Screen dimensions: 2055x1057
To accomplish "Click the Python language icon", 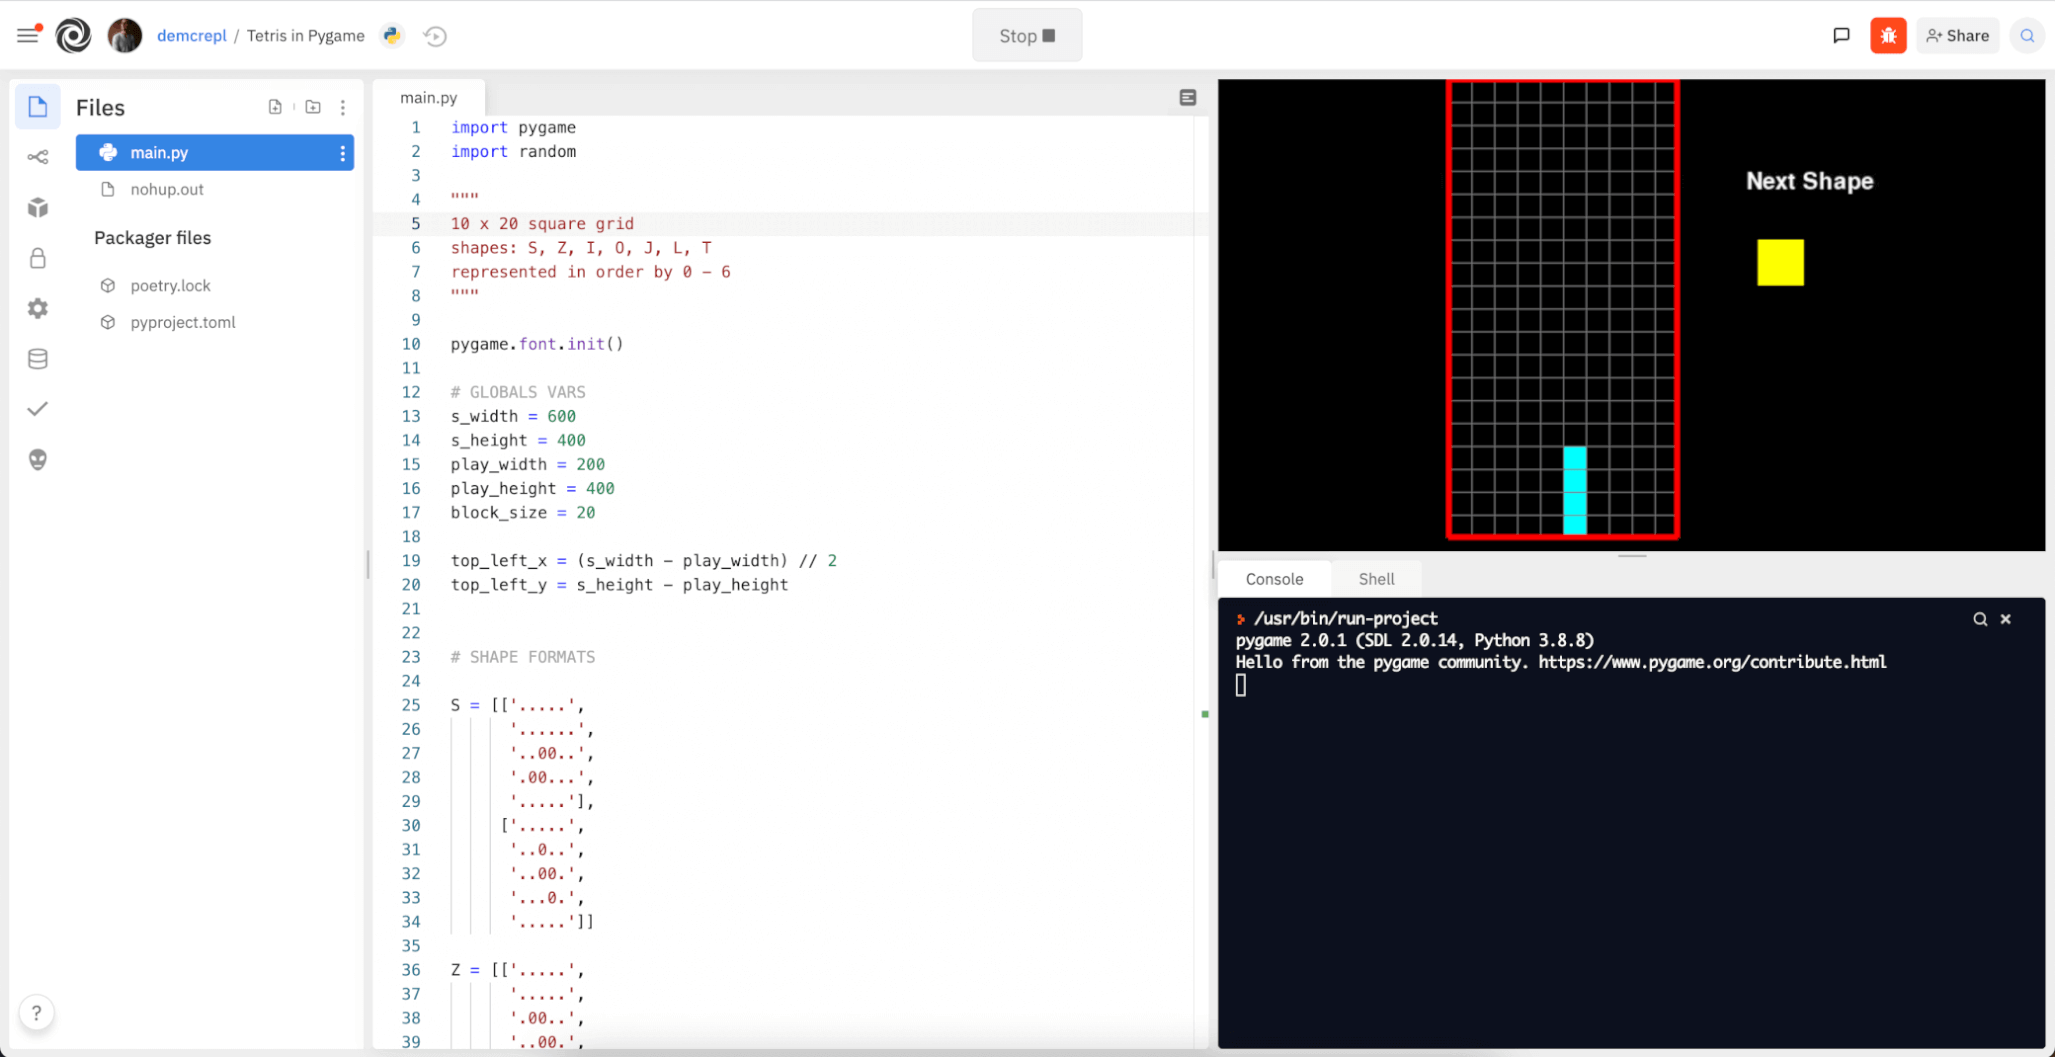I will (x=392, y=35).
